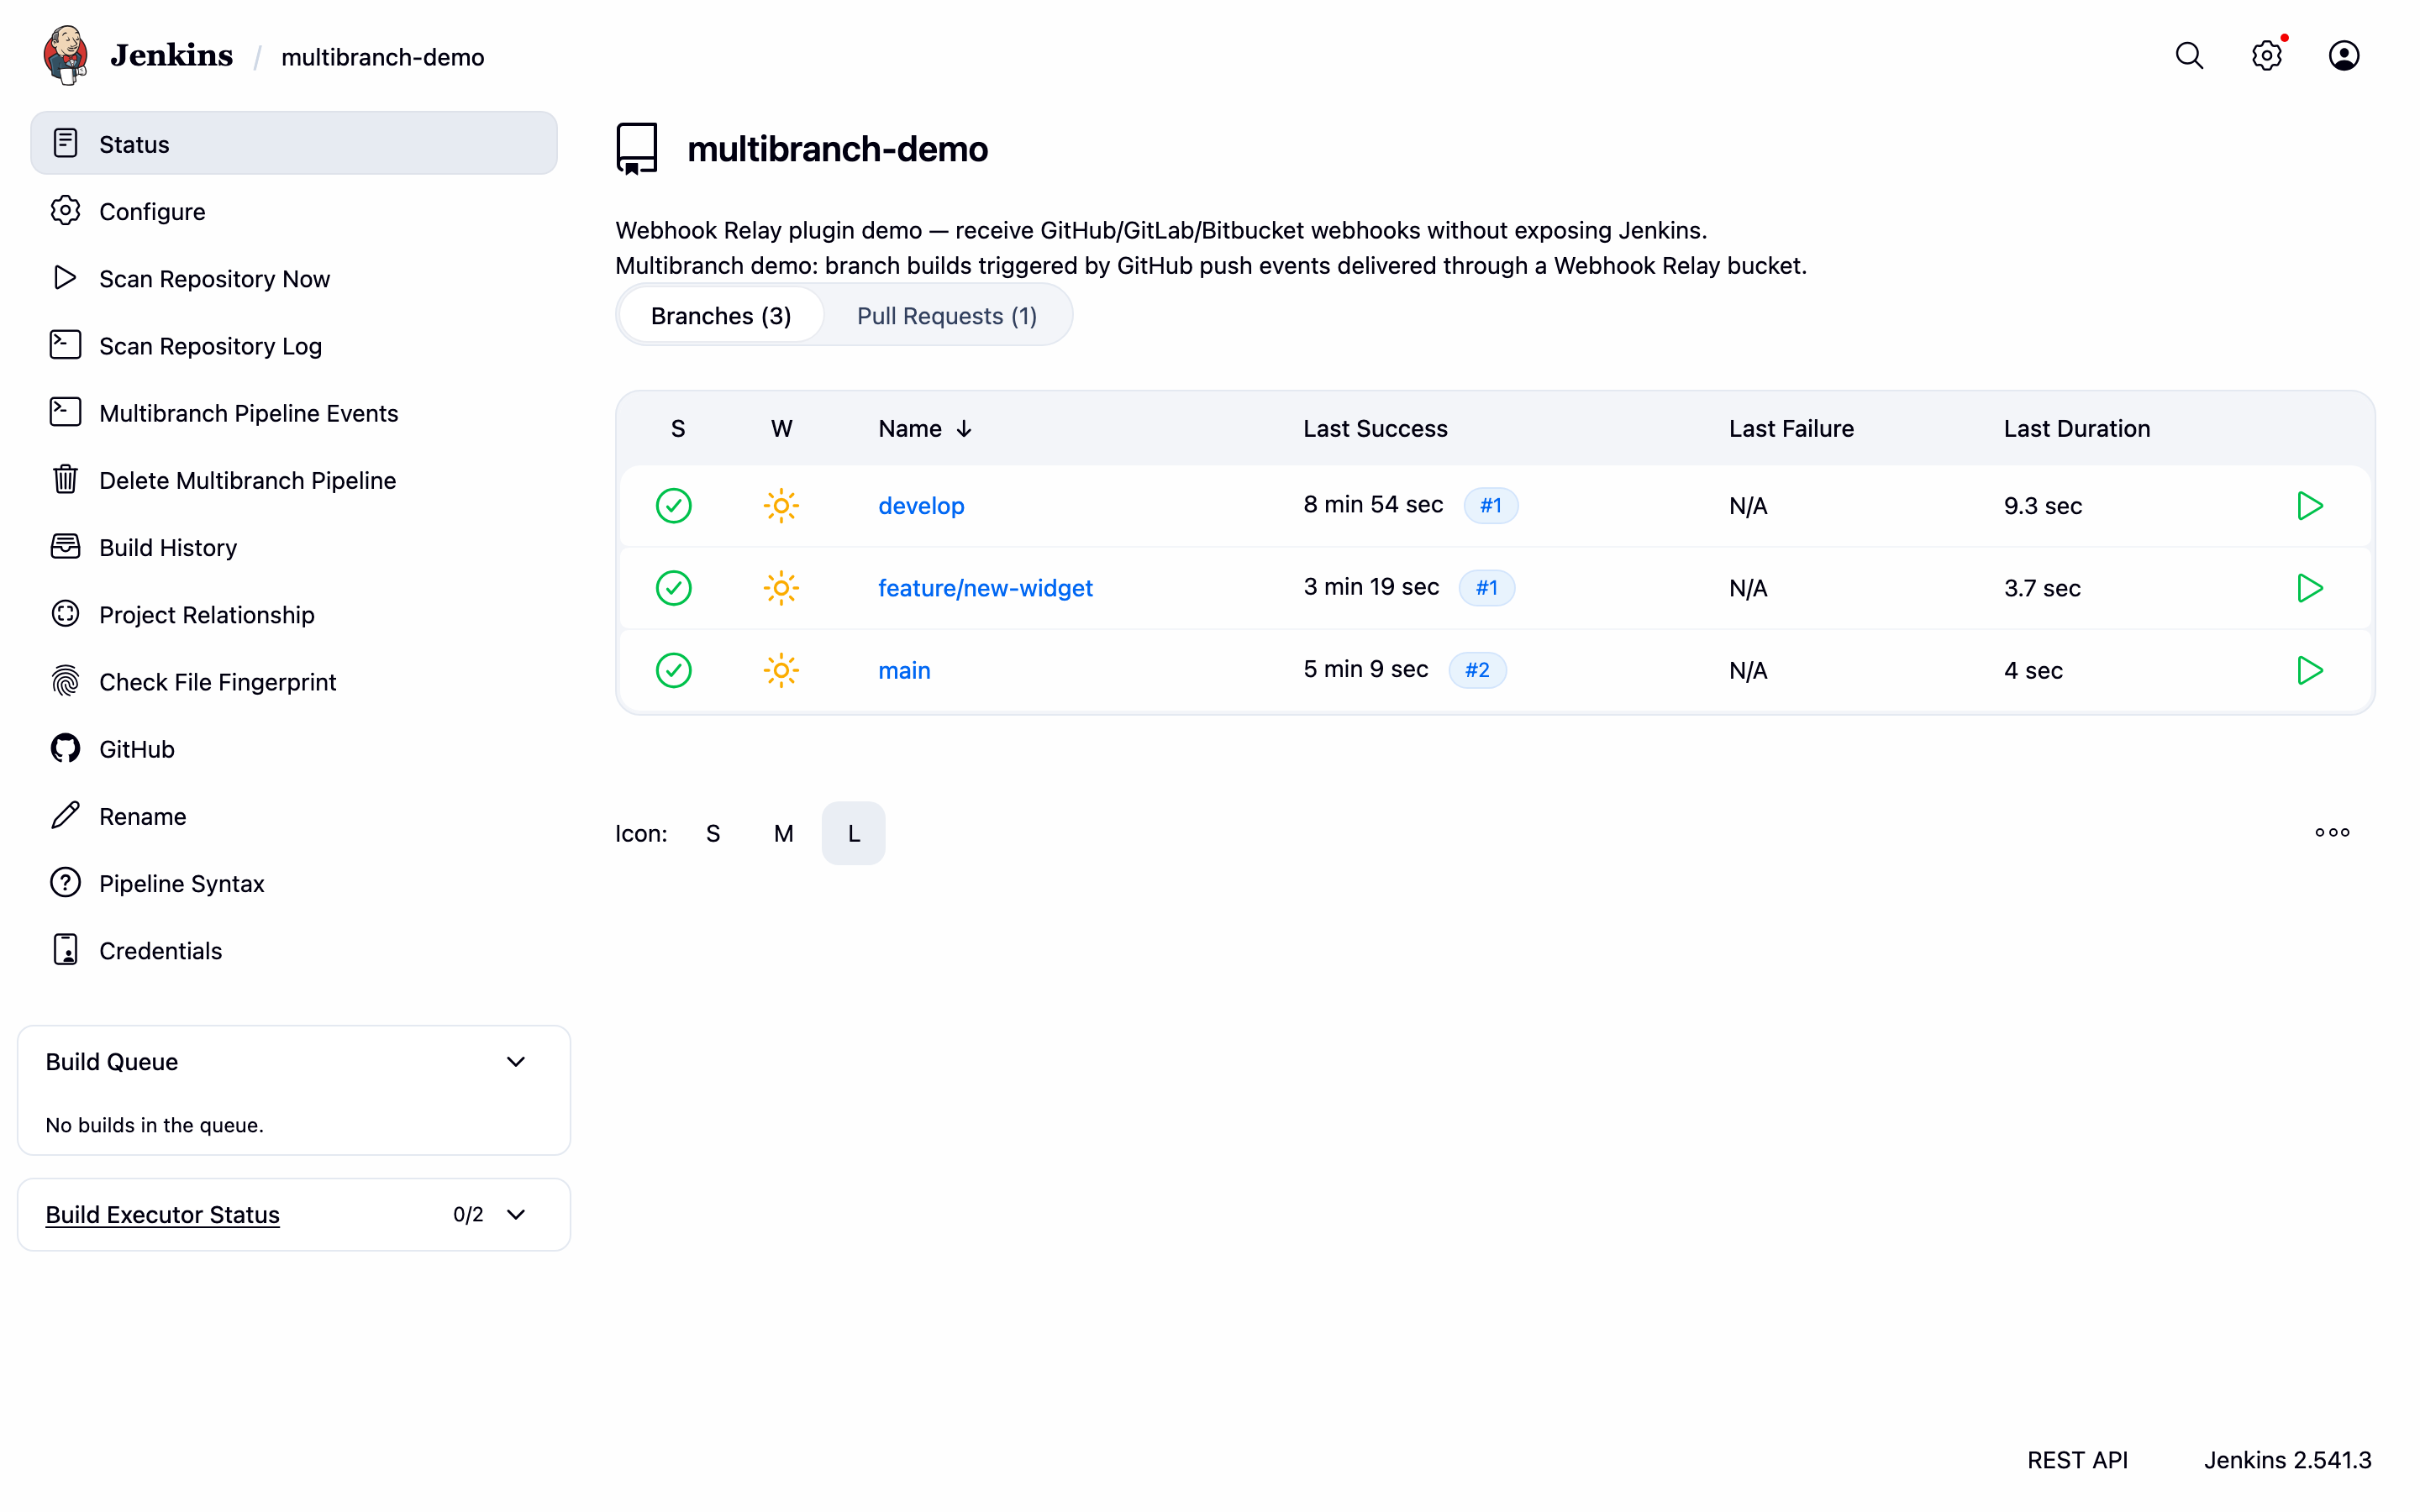Click the Rename pencil icon
2420x1512 pixels.
coord(65,815)
